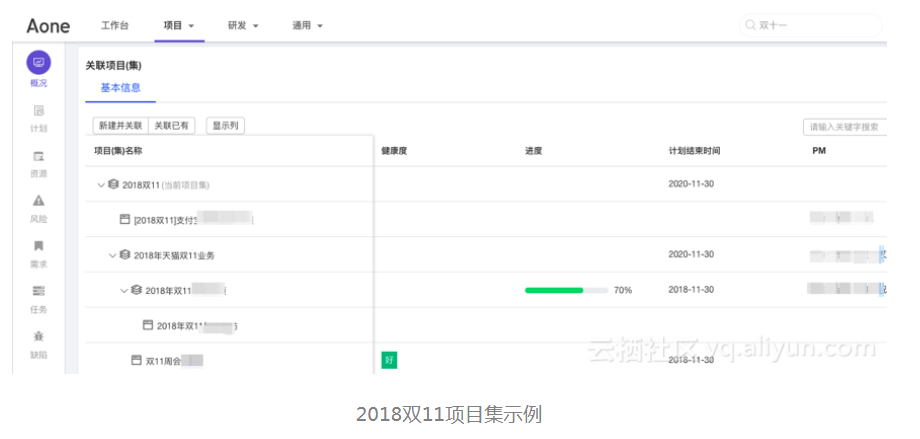This screenshot has width=920, height=439.
Task: Select the 2018年天猫双11业务 name
Action: coord(174,255)
